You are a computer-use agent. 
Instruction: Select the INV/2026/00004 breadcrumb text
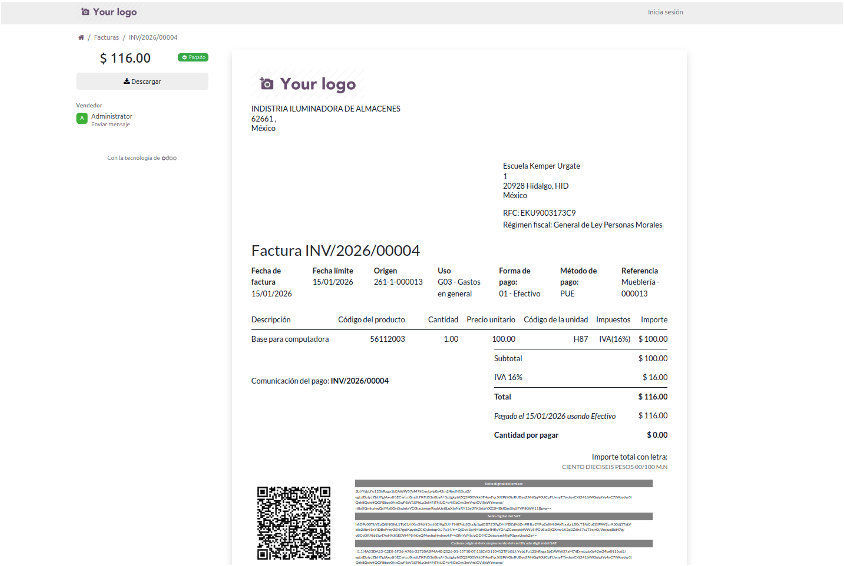pyautogui.click(x=153, y=38)
